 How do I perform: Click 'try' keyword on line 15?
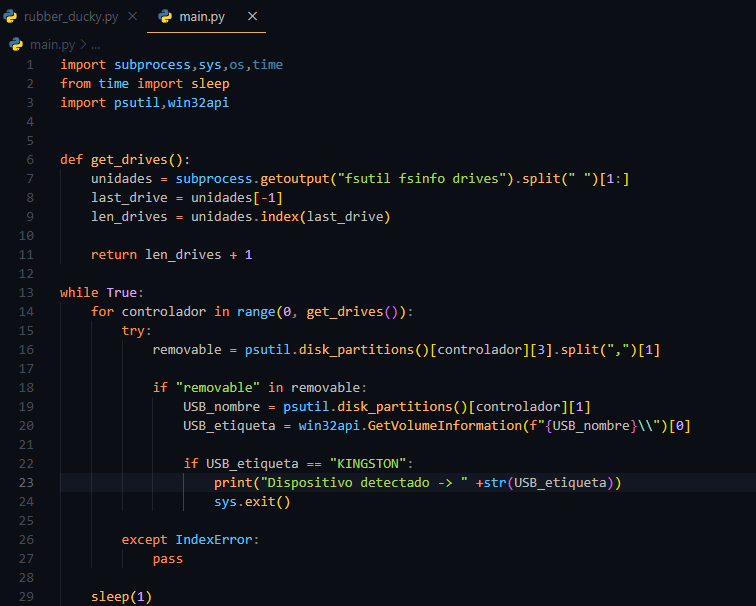pos(133,331)
